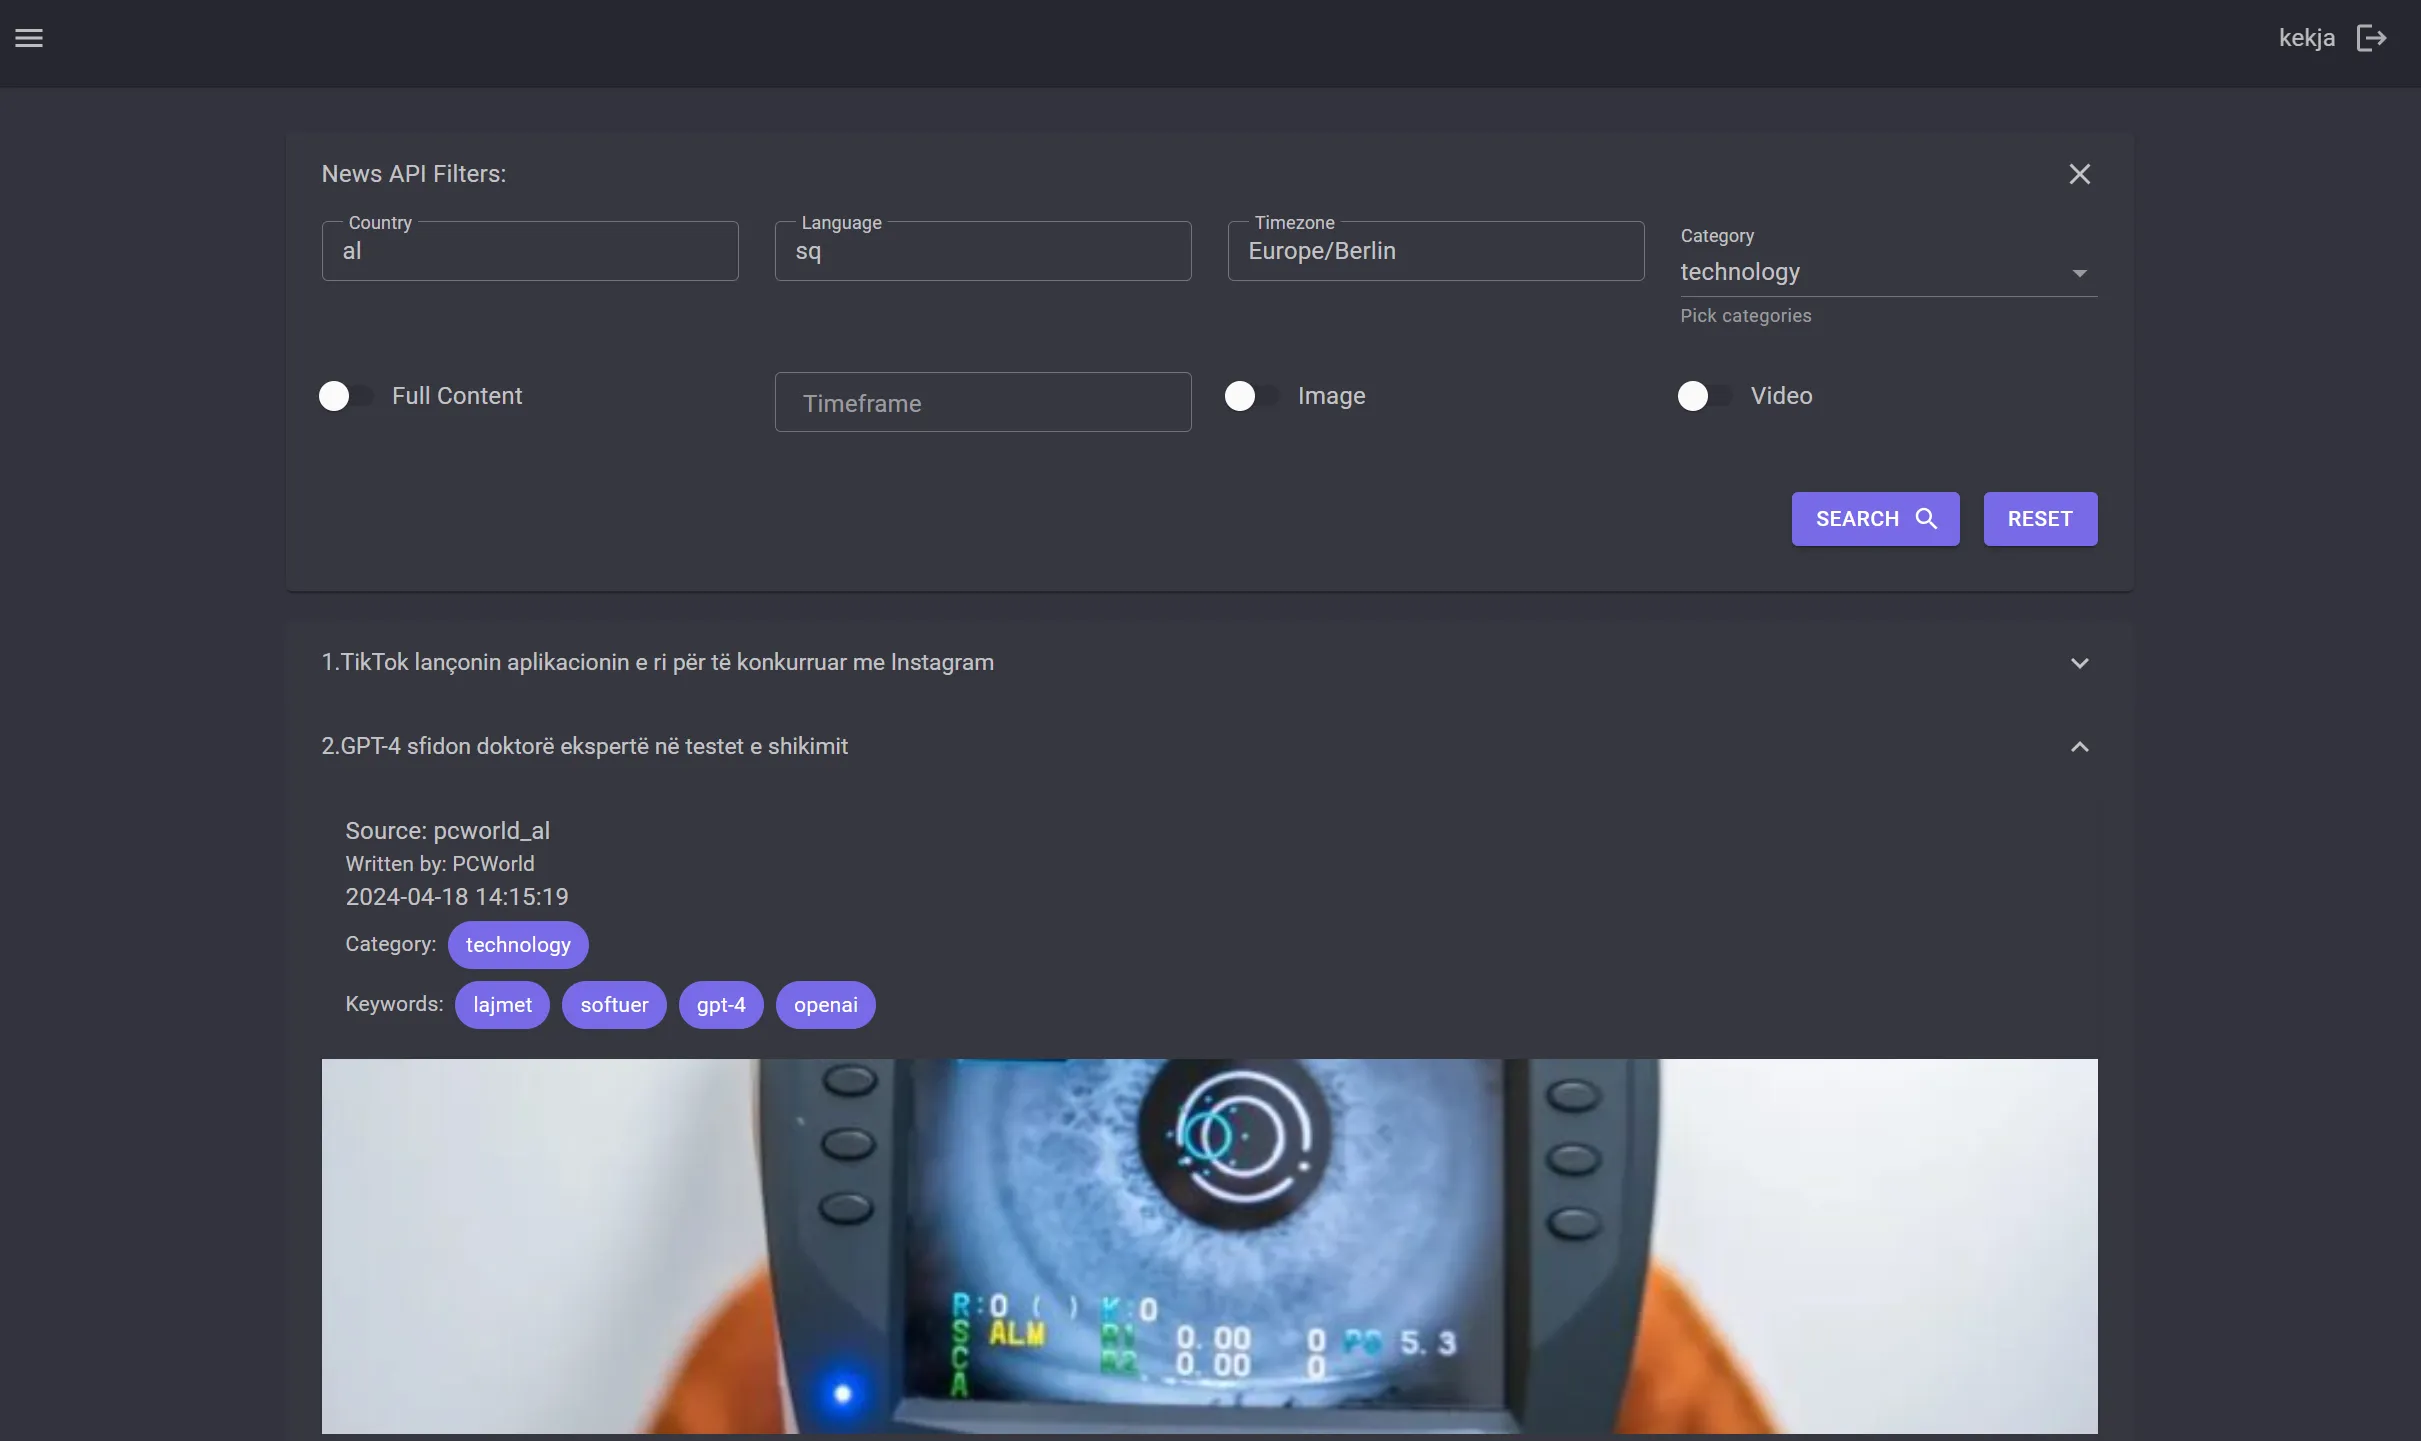Collapse the GPT-4 article details
This screenshot has height=1441, width=2421.
coord(2078,747)
